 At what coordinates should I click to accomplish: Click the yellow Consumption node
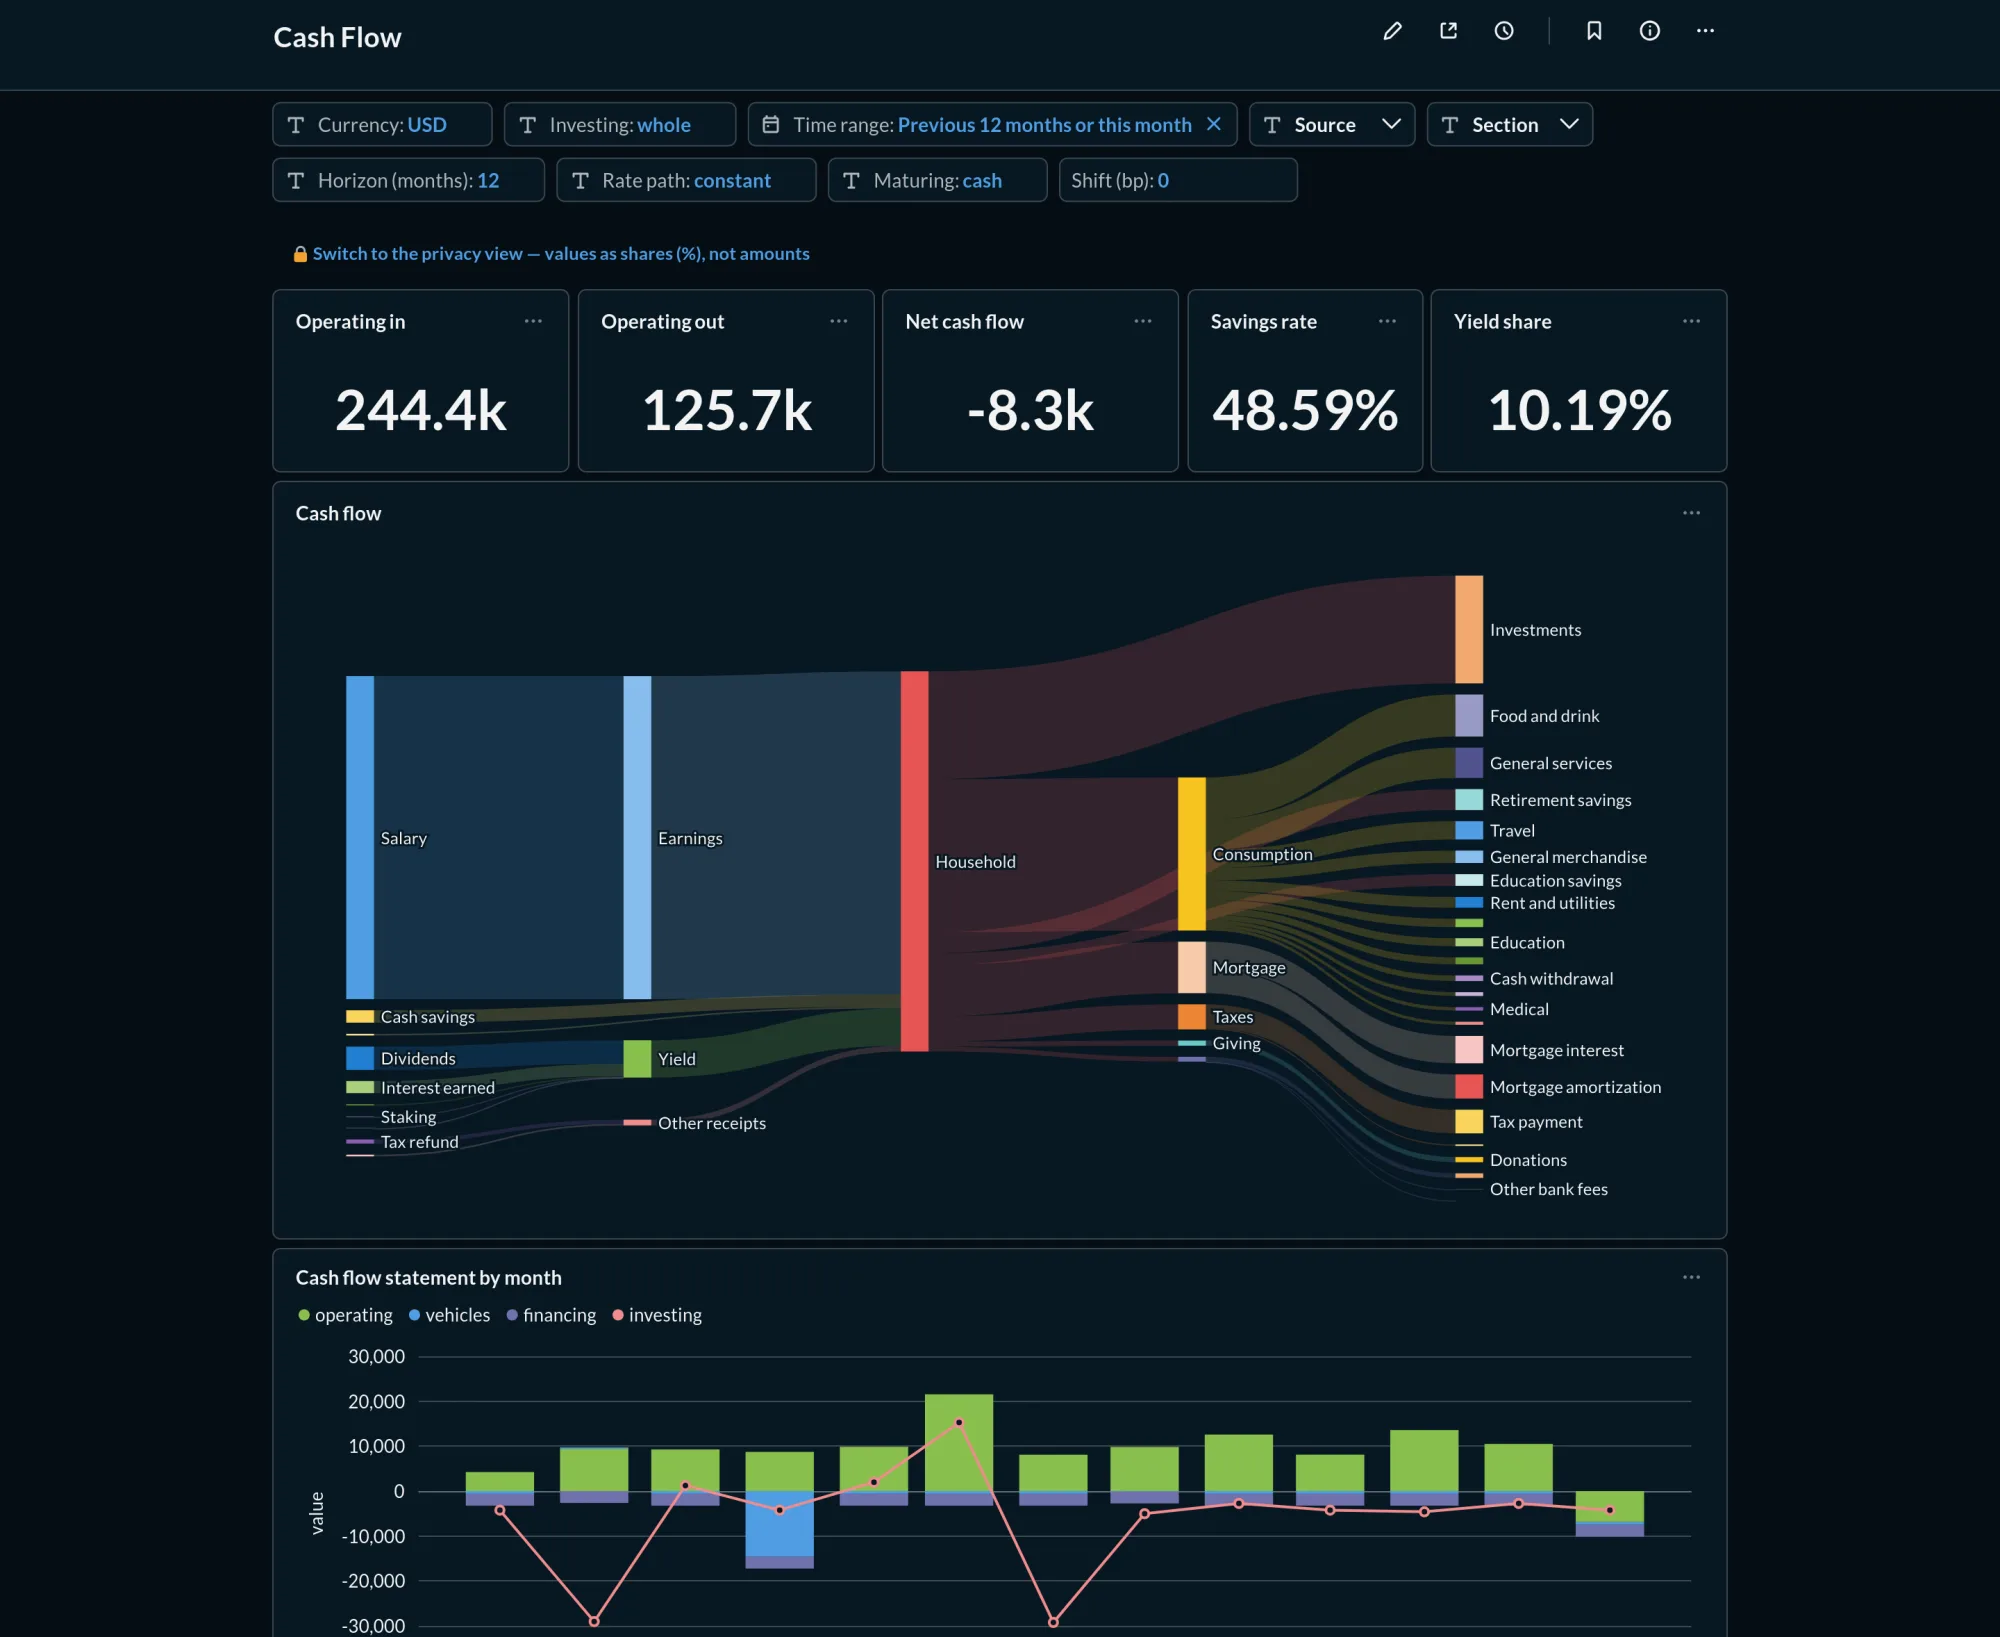pyautogui.click(x=1191, y=854)
